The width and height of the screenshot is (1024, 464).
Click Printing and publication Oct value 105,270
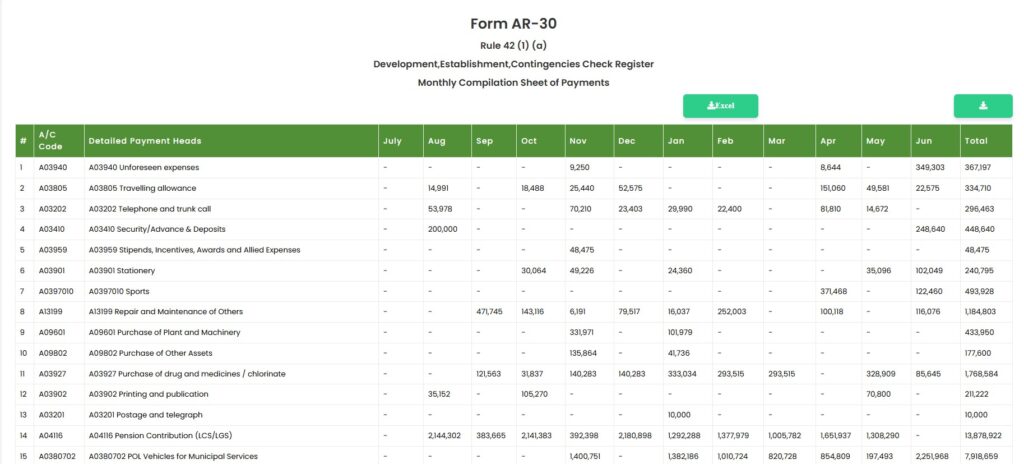(x=534, y=394)
